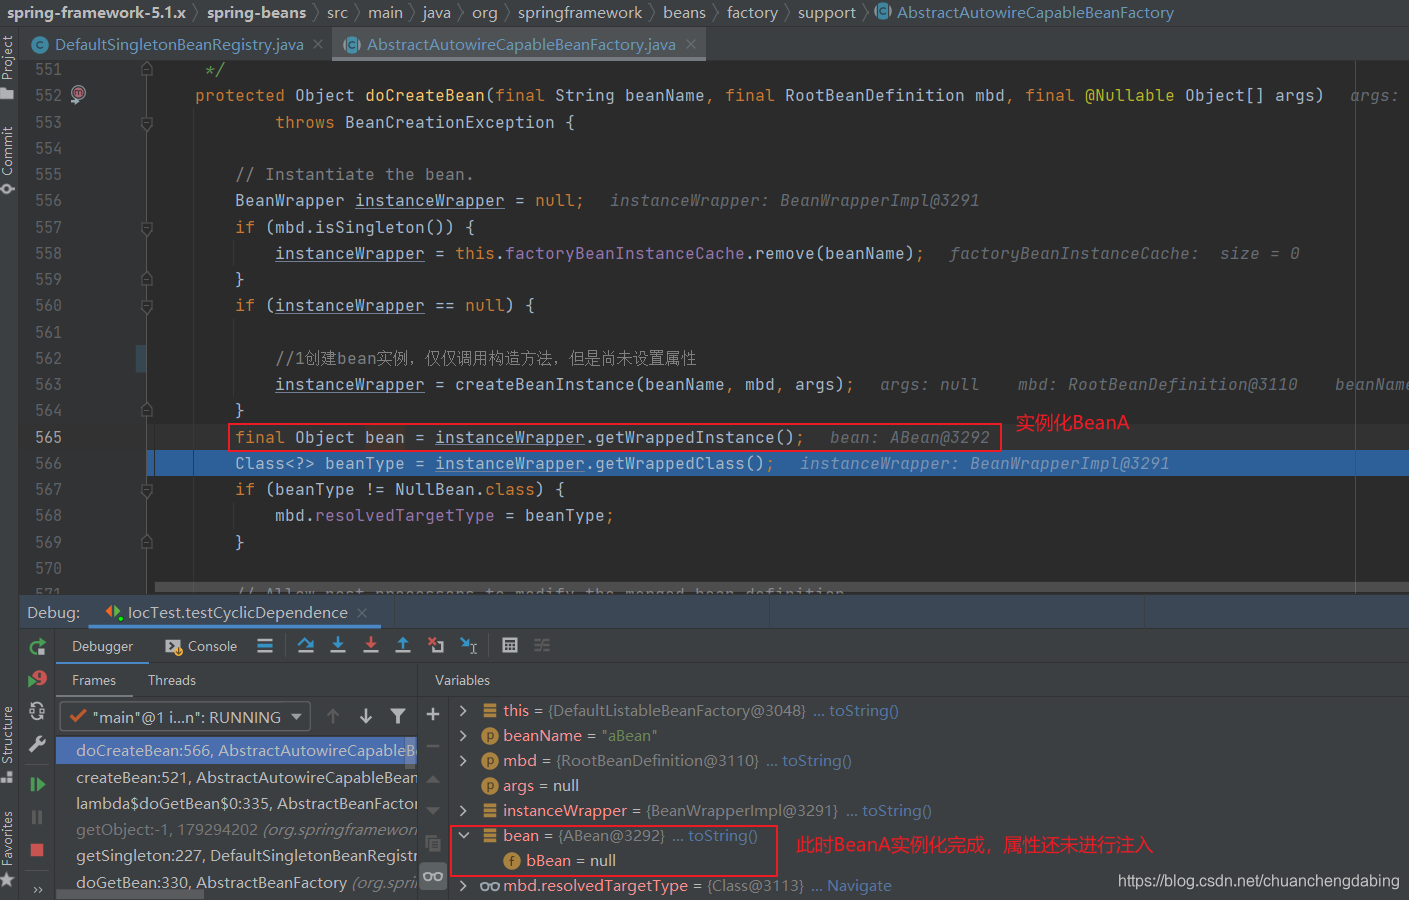
Task: Resume program with green play icon
Action: coord(37,784)
